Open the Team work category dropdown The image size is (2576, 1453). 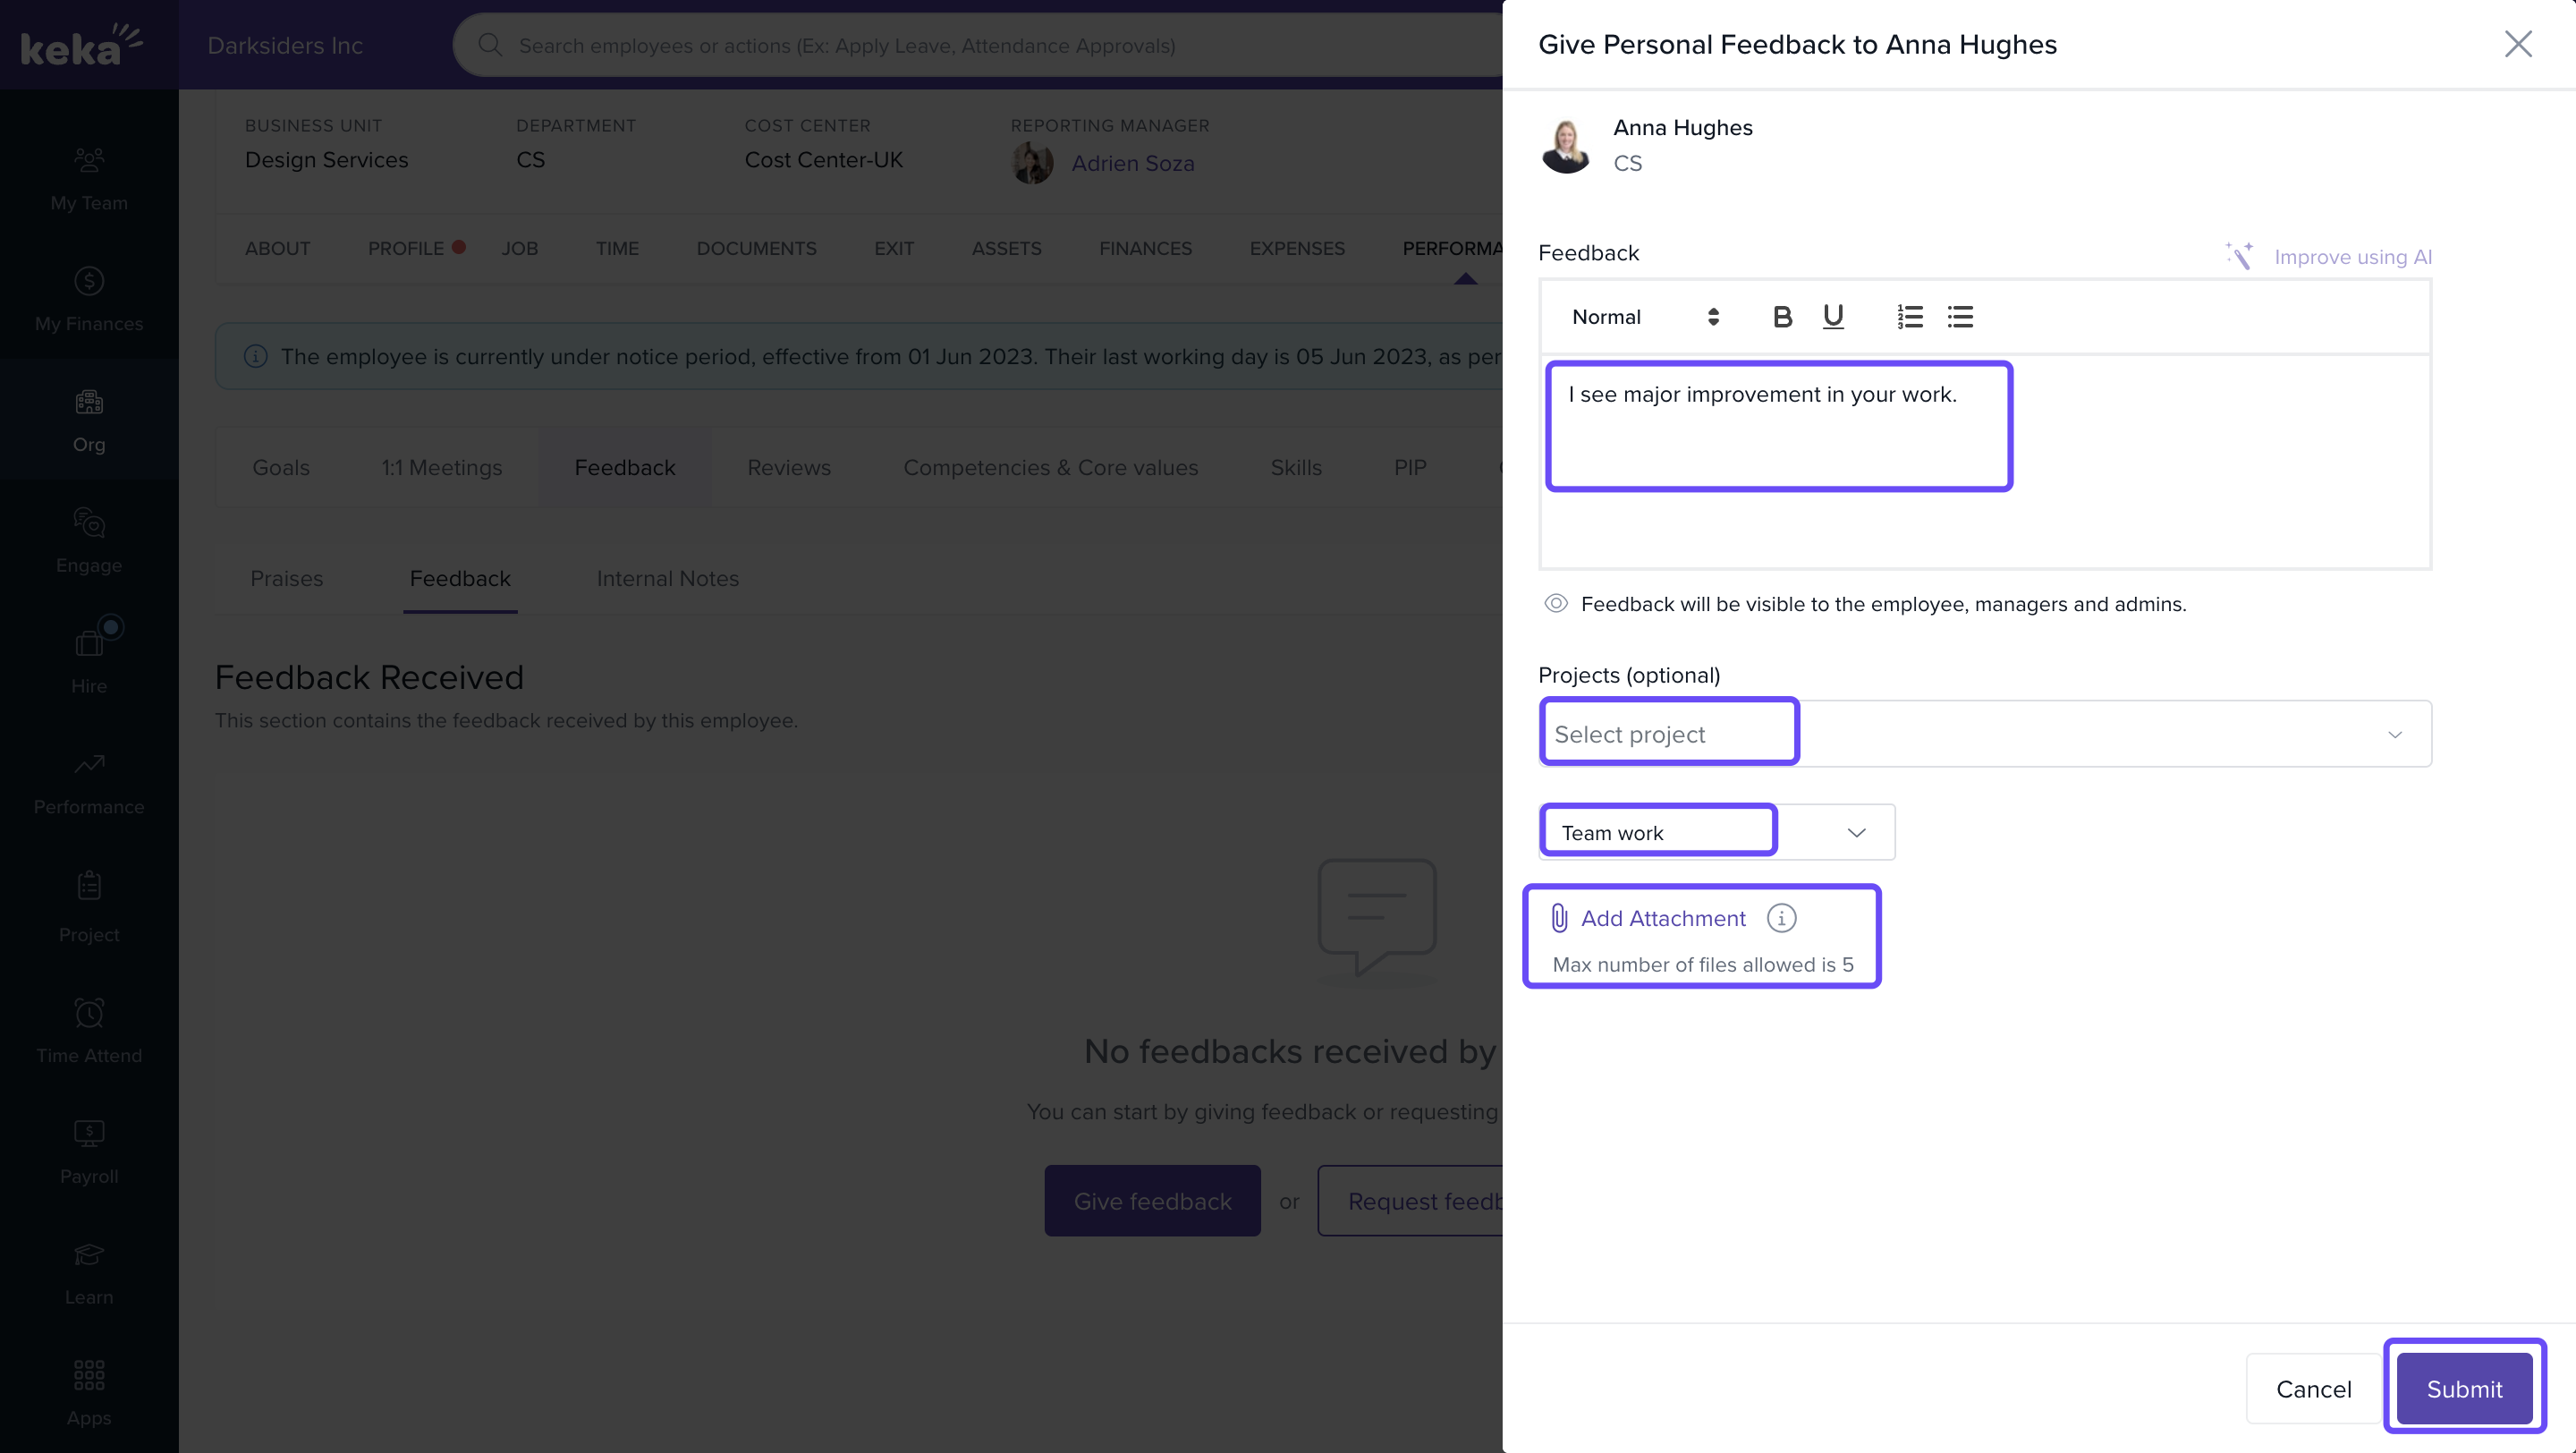coord(1856,832)
